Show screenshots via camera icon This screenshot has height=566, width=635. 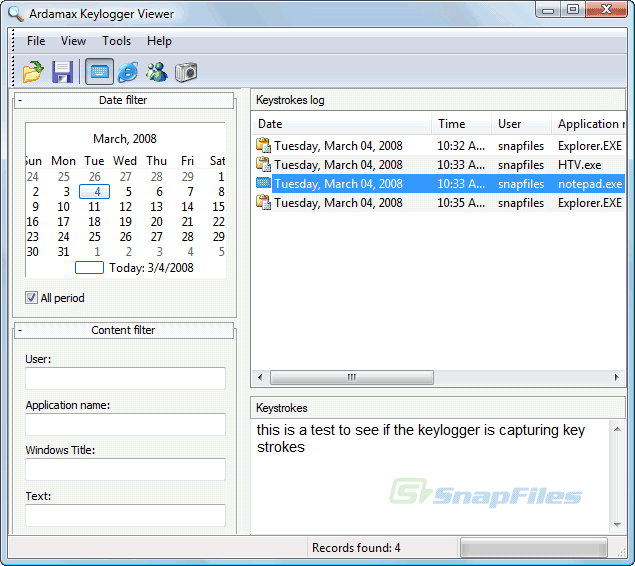(x=186, y=72)
